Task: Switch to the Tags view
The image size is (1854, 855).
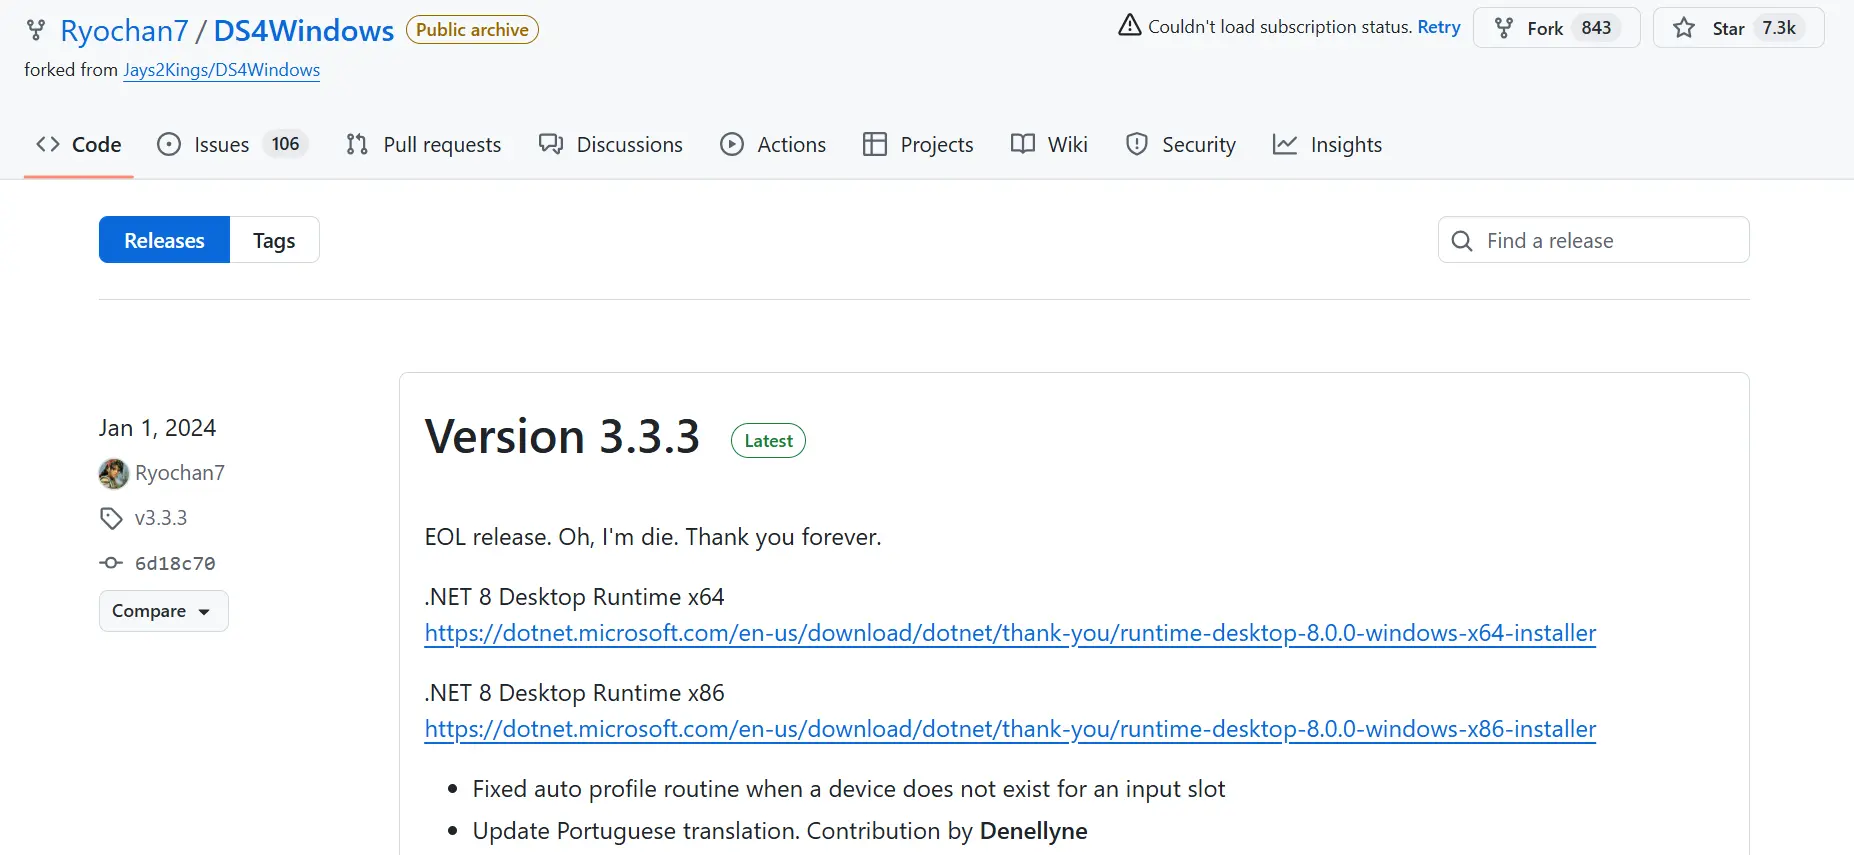Action: (x=274, y=240)
